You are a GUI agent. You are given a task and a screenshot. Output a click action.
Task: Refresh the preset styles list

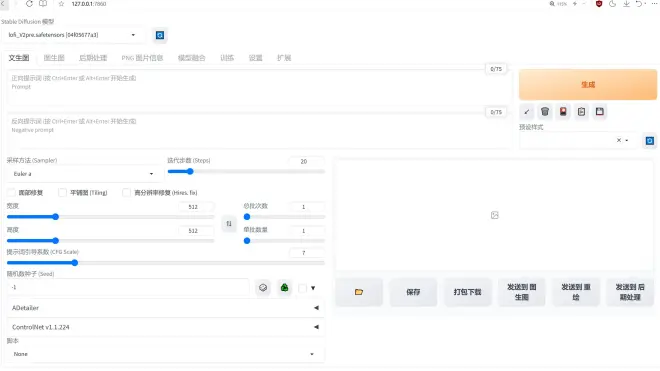coord(649,141)
